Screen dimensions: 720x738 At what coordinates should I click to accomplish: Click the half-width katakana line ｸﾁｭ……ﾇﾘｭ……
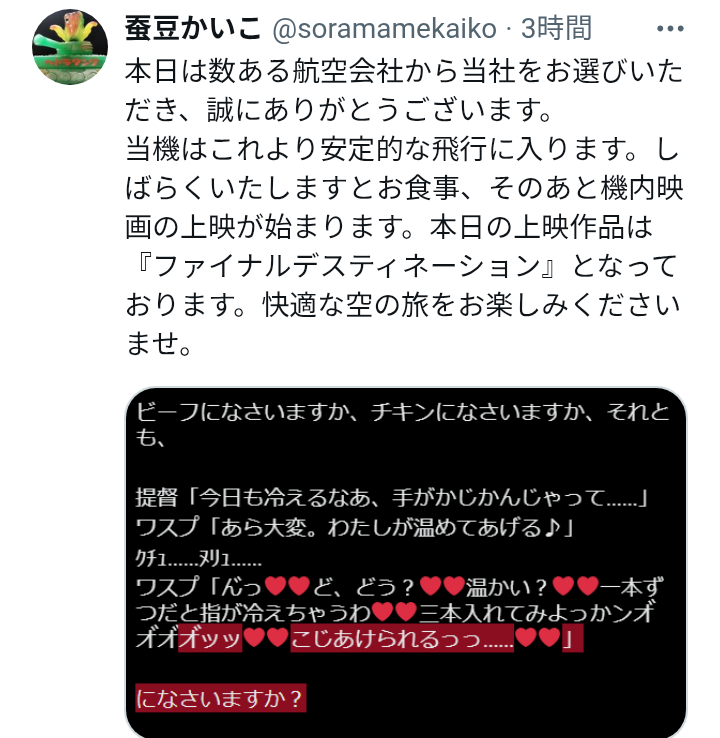tap(199, 559)
